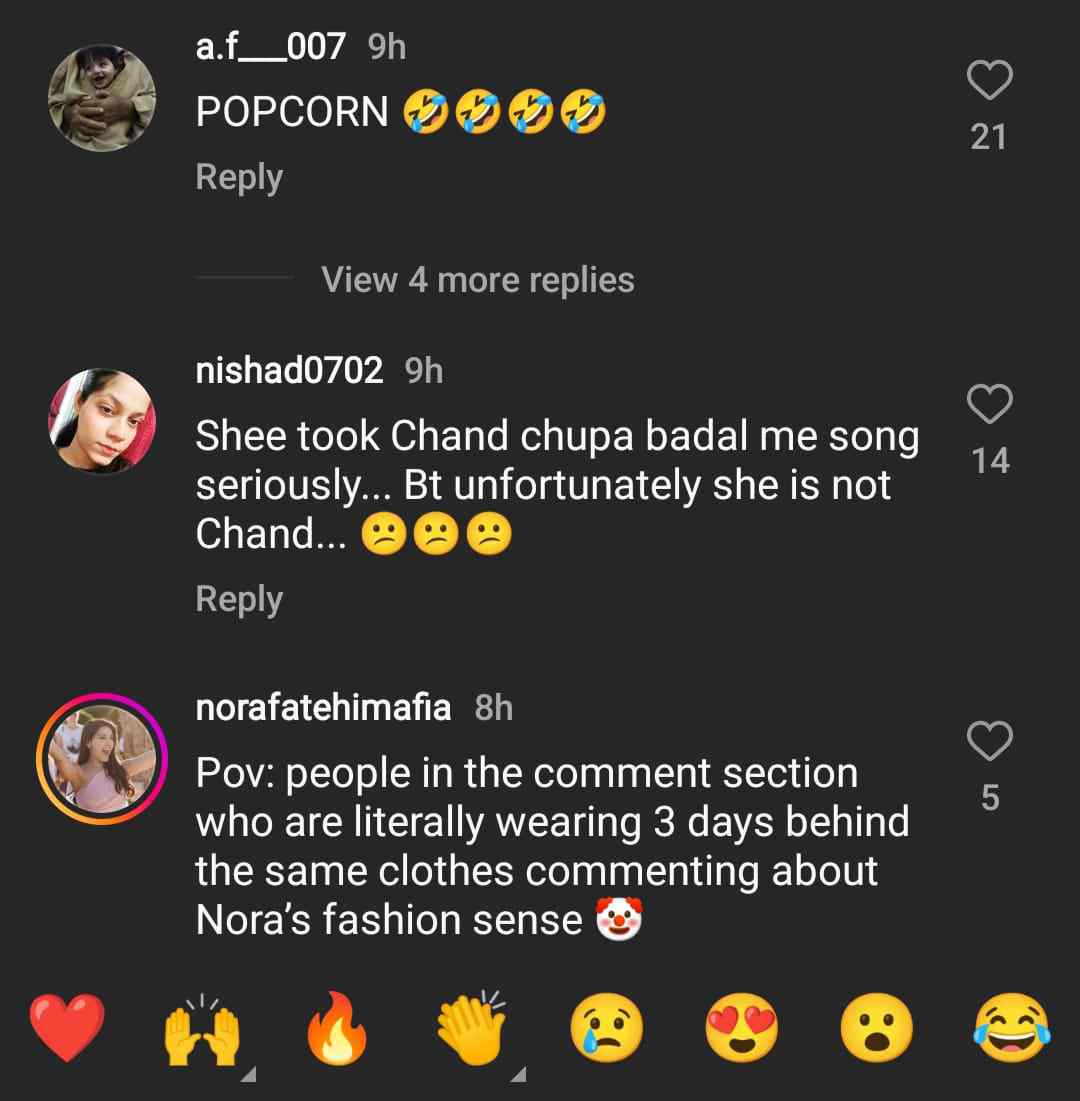Viewport: 1080px width, 1101px height.
Task: Reply to a.f___007's POPCORN comment
Action: tap(239, 177)
